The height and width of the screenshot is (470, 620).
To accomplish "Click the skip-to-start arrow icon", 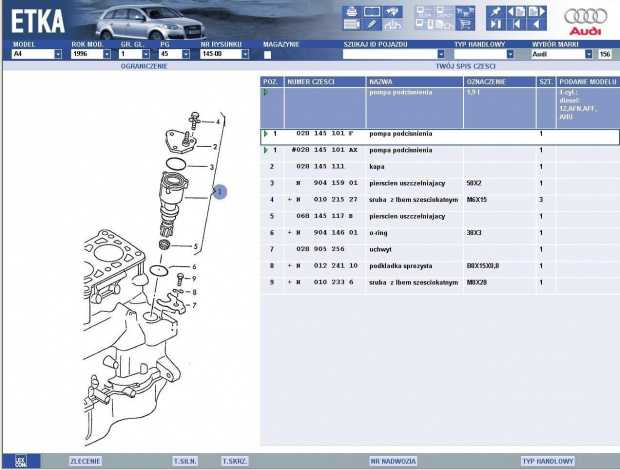I will click(516, 25).
